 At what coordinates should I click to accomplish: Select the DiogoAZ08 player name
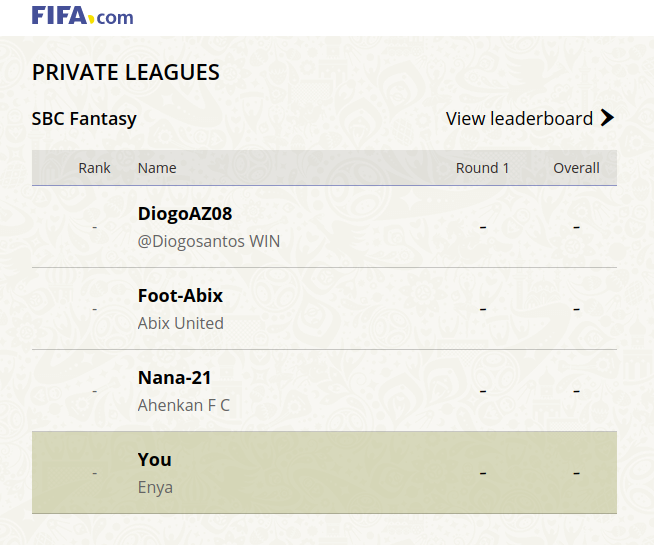tap(185, 214)
